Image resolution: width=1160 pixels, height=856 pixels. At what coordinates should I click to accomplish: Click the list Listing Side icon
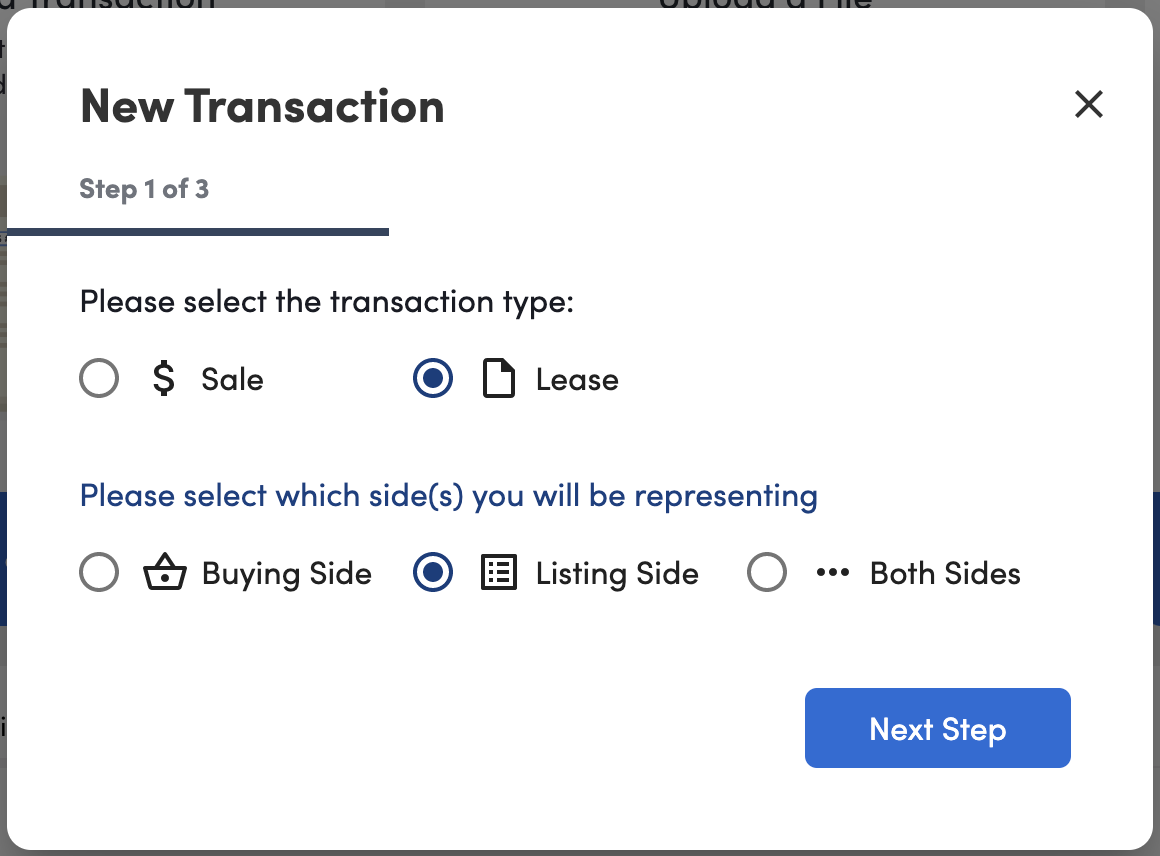pos(499,573)
